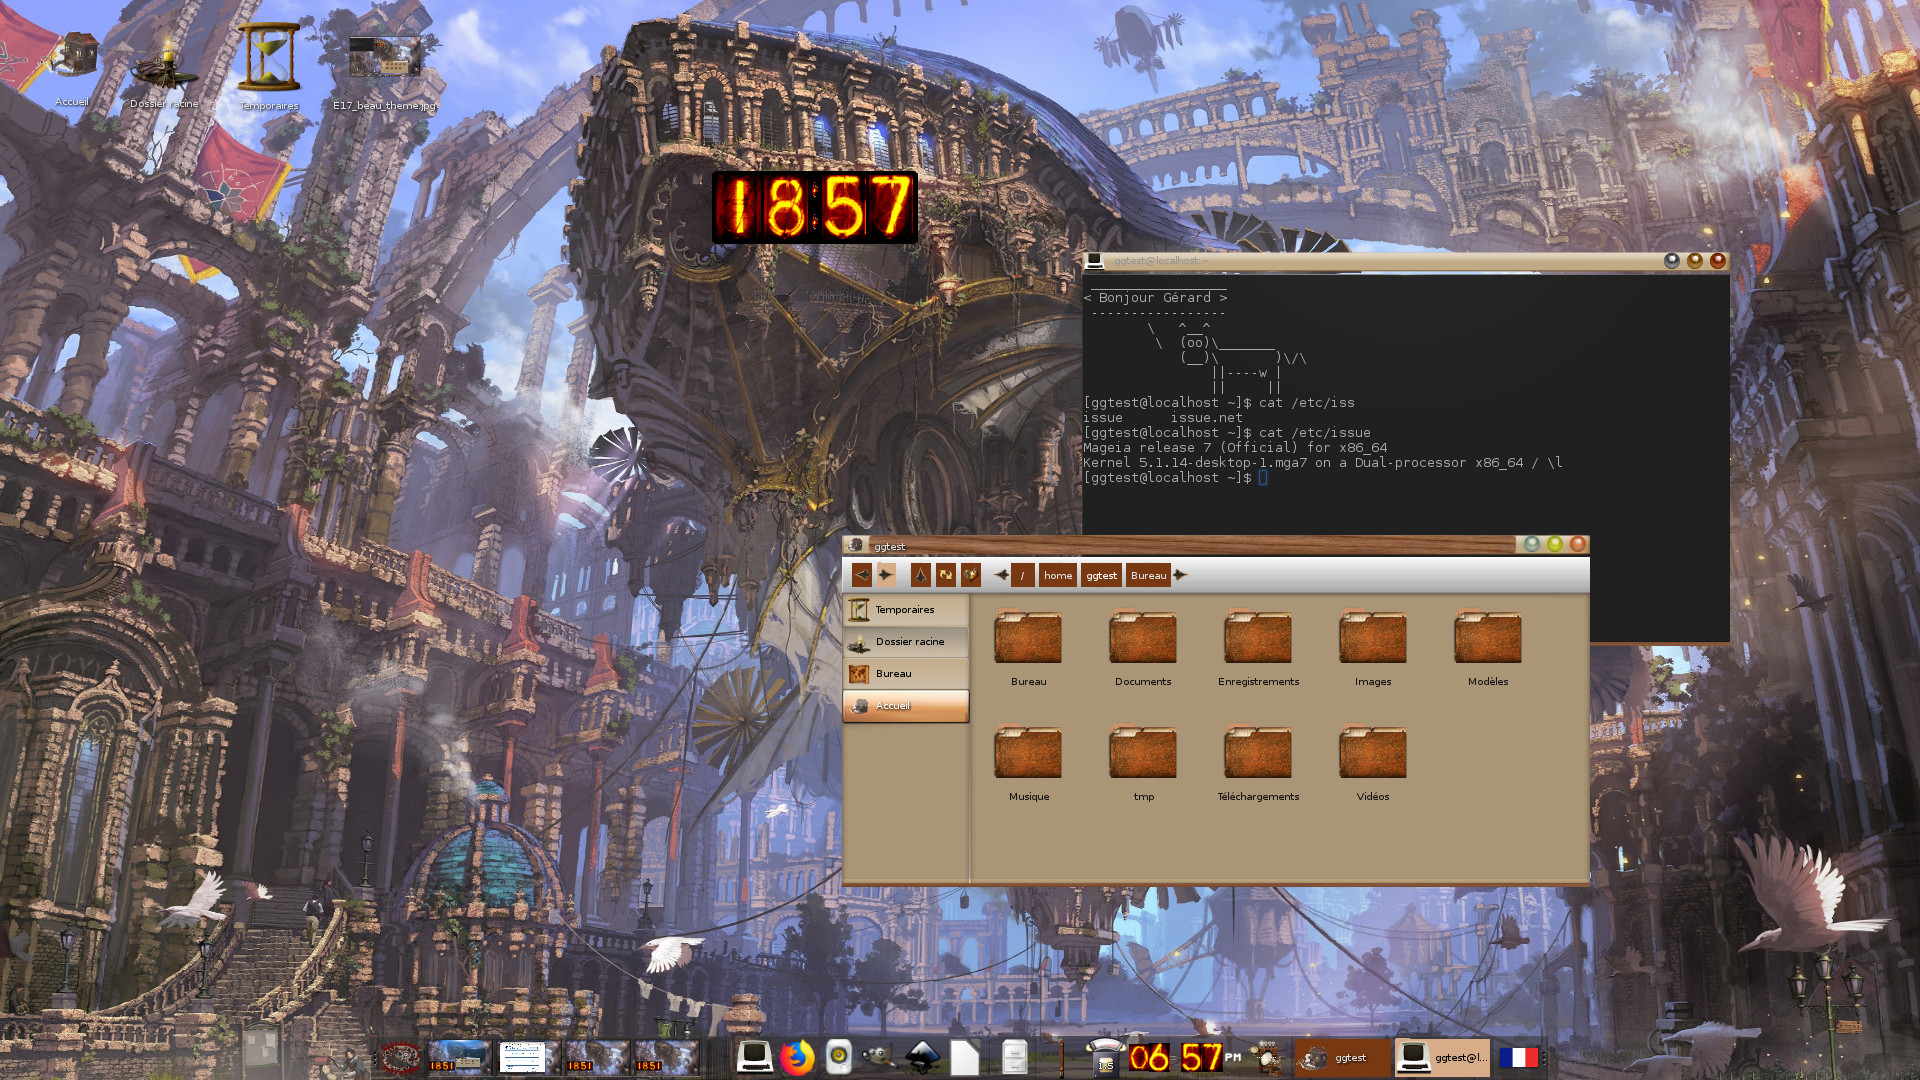Click the 'Bureau' path breadcrumb
This screenshot has height=1080, width=1920.
point(1148,575)
